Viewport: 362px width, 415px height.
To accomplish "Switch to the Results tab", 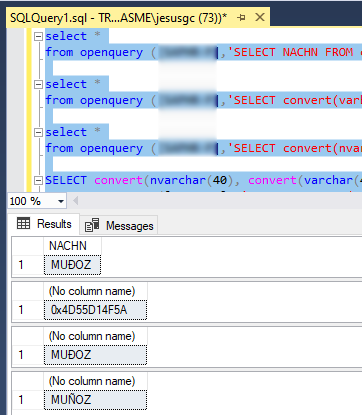I will click(x=44, y=224).
